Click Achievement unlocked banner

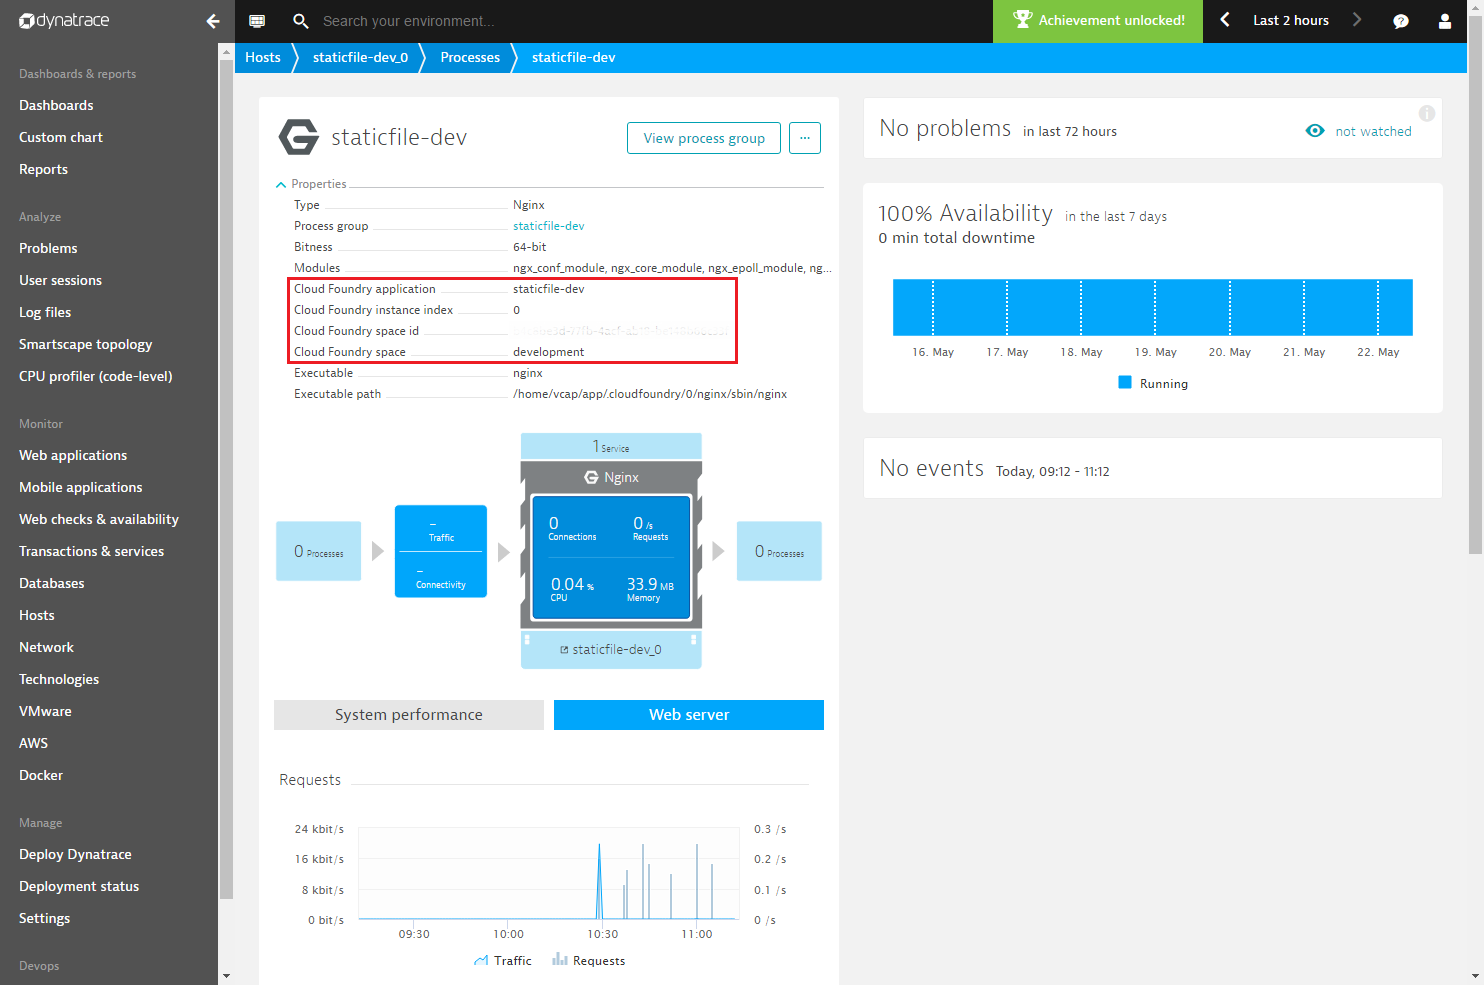pyautogui.click(x=1098, y=21)
